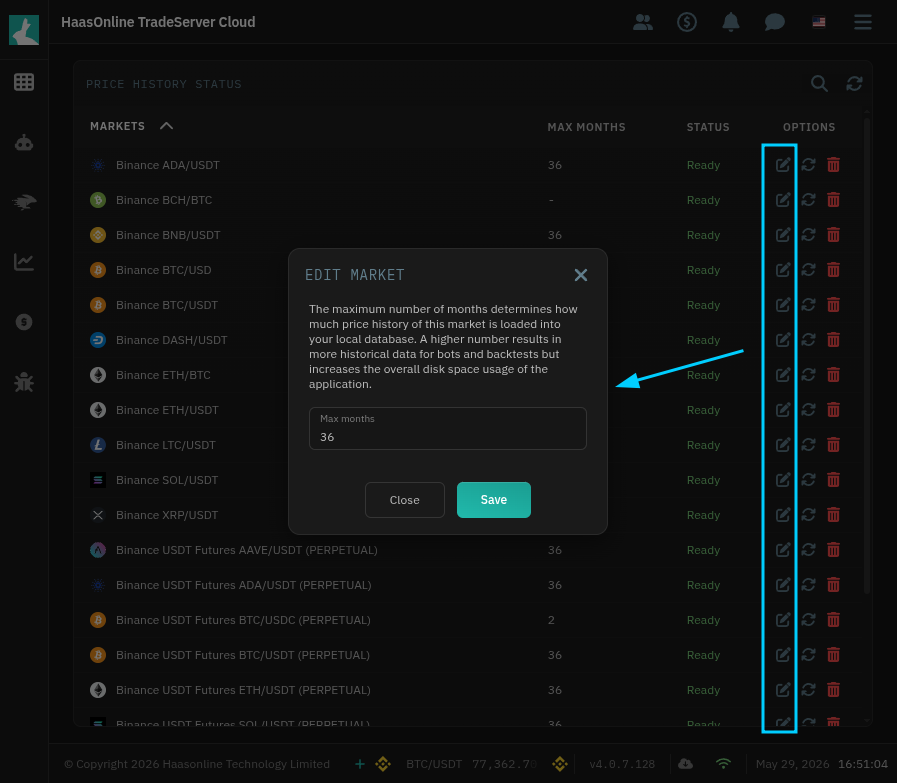
Task: Click the Close button in dialog
Action: (x=404, y=500)
